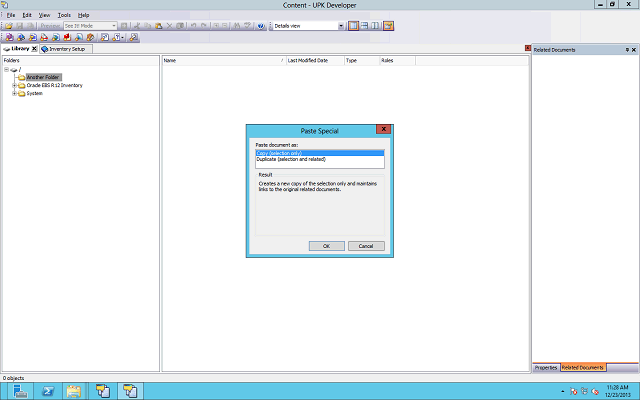
Task: Expand the System folder node
Action: pos(14,93)
